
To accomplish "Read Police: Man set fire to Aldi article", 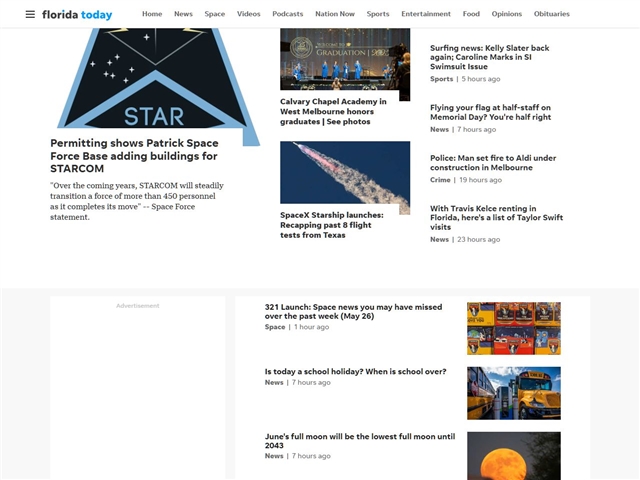I will pyautogui.click(x=493, y=162).
